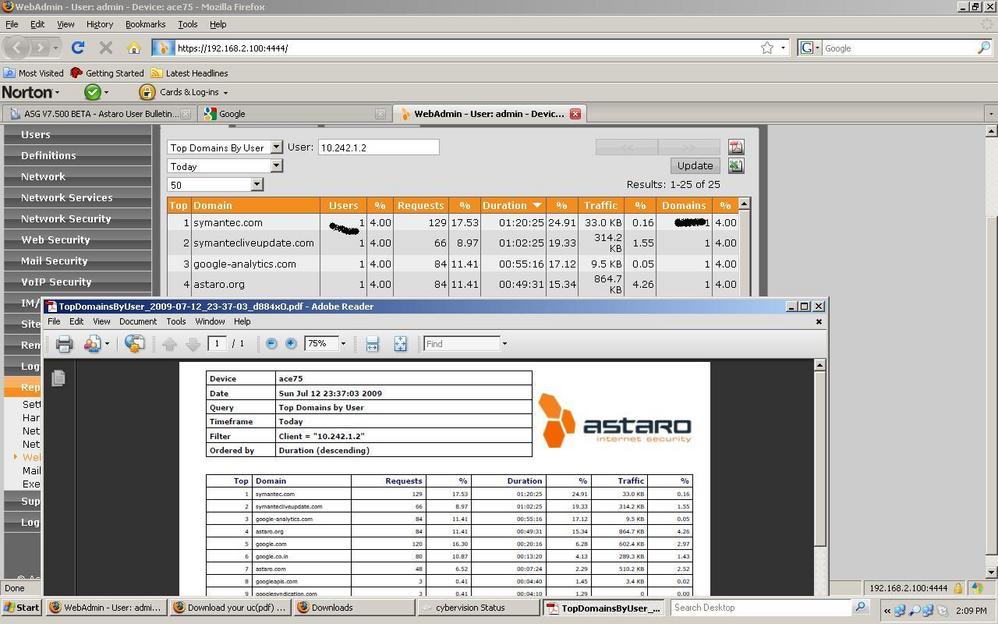Open the Document menu in Adobe Reader

[x=137, y=322]
